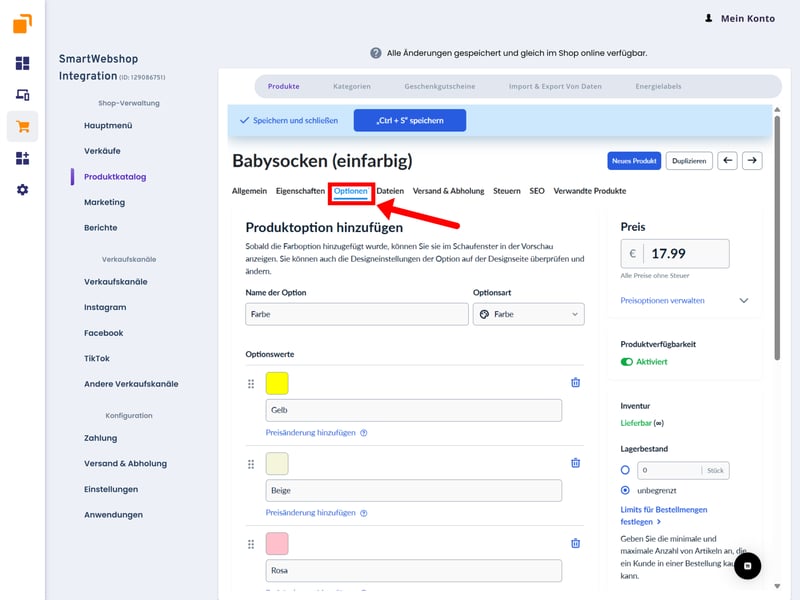Click the Lagerbestand quantity field
This screenshot has height=600, width=800.
[683, 470]
